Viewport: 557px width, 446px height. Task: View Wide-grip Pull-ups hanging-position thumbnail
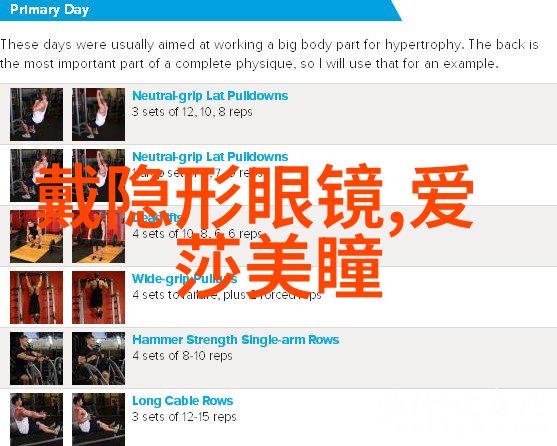tap(37, 298)
